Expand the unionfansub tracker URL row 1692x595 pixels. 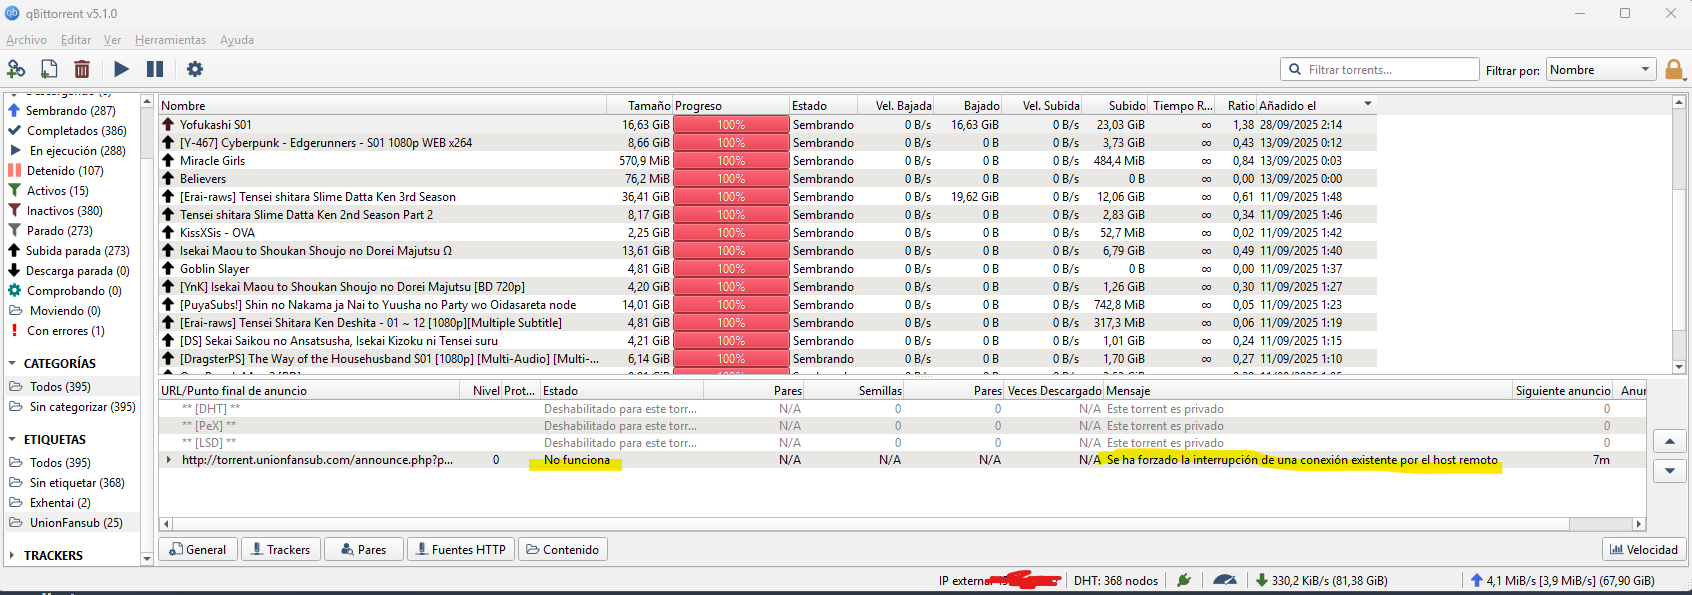(169, 460)
